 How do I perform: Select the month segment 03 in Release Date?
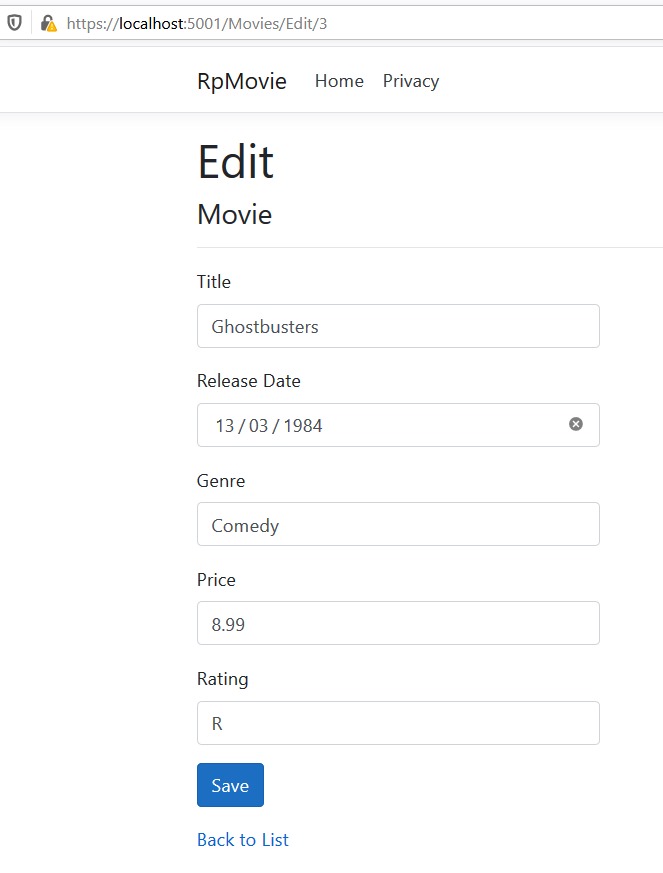pos(259,425)
